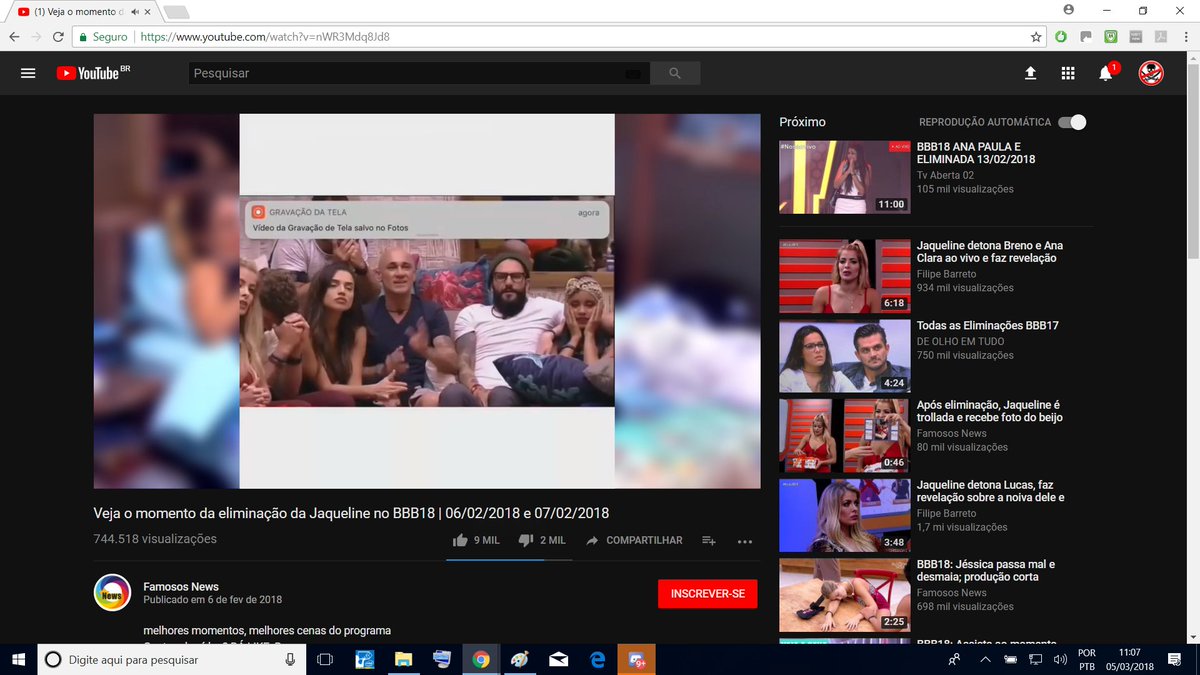Open the on-screen keyboard icon in search box
Viewport: 1200px width, 675px height.
[632, 73]
